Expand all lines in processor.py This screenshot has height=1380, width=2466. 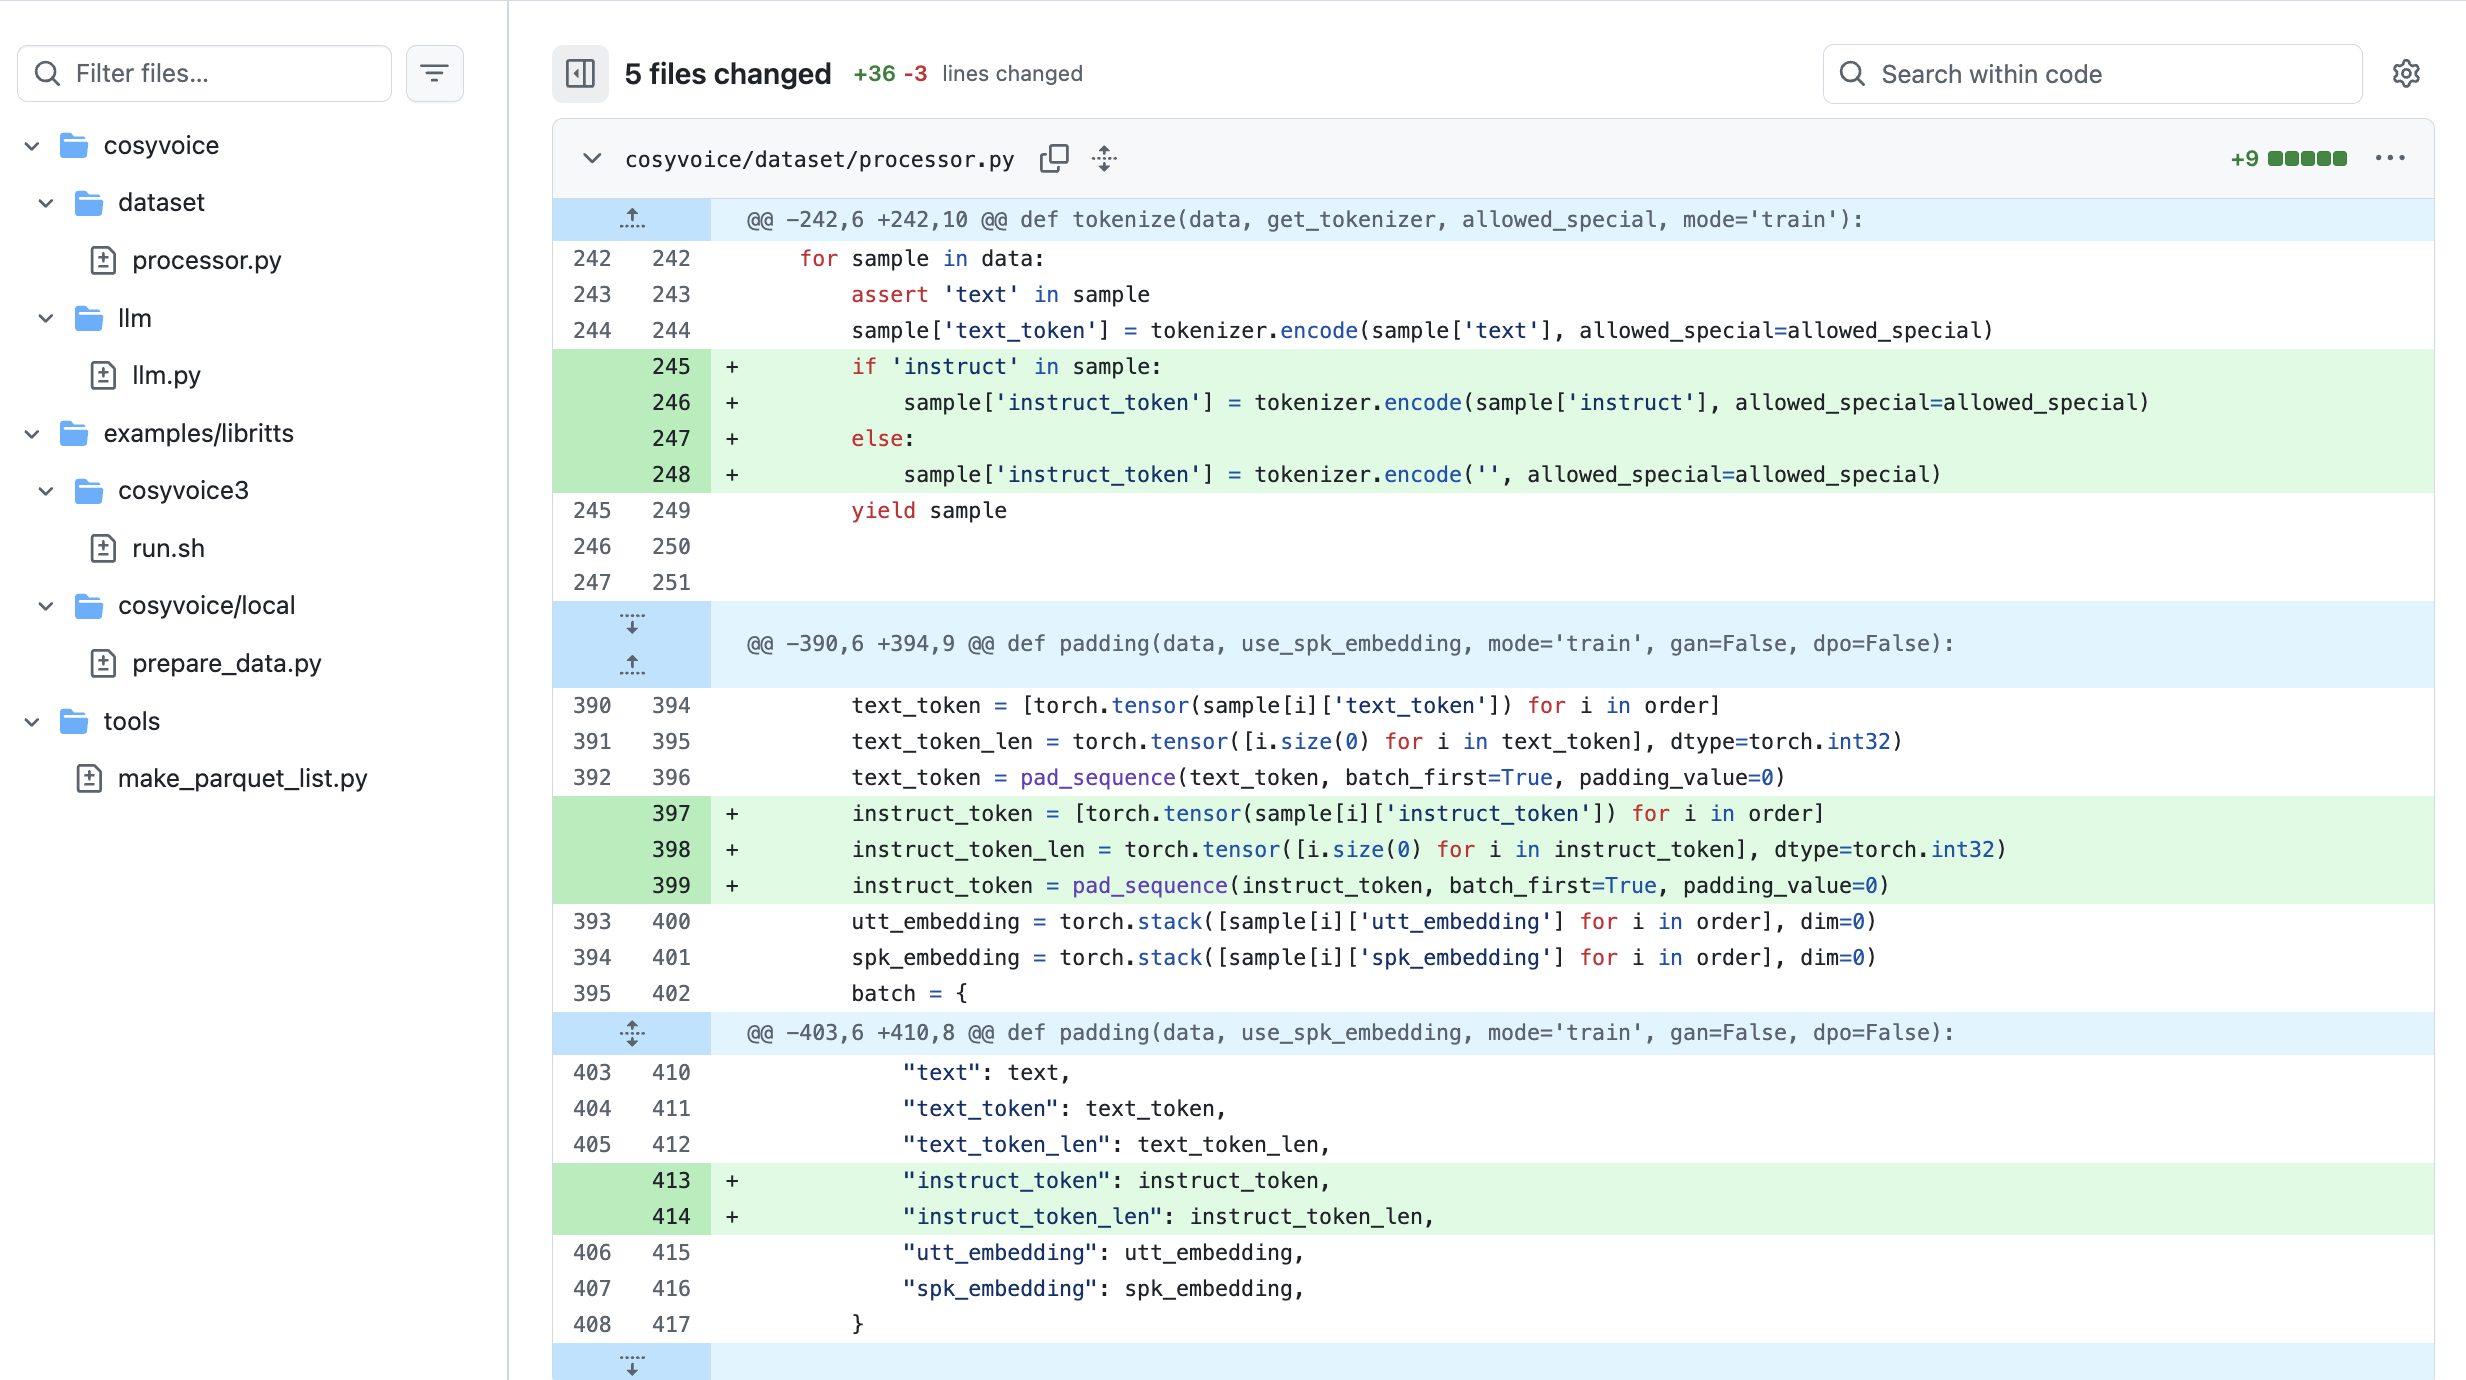coord(1104,159)
